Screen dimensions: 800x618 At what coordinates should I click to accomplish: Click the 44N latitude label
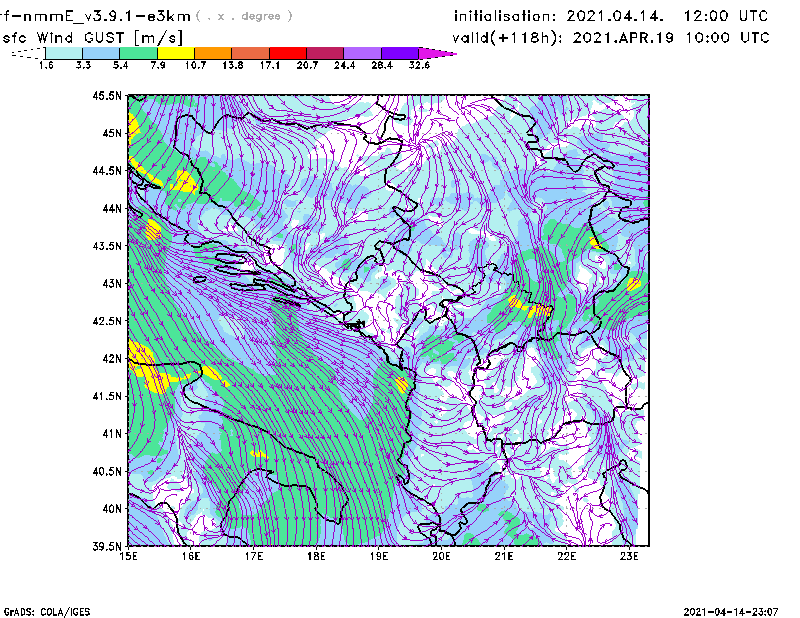(x=112, y=208)
